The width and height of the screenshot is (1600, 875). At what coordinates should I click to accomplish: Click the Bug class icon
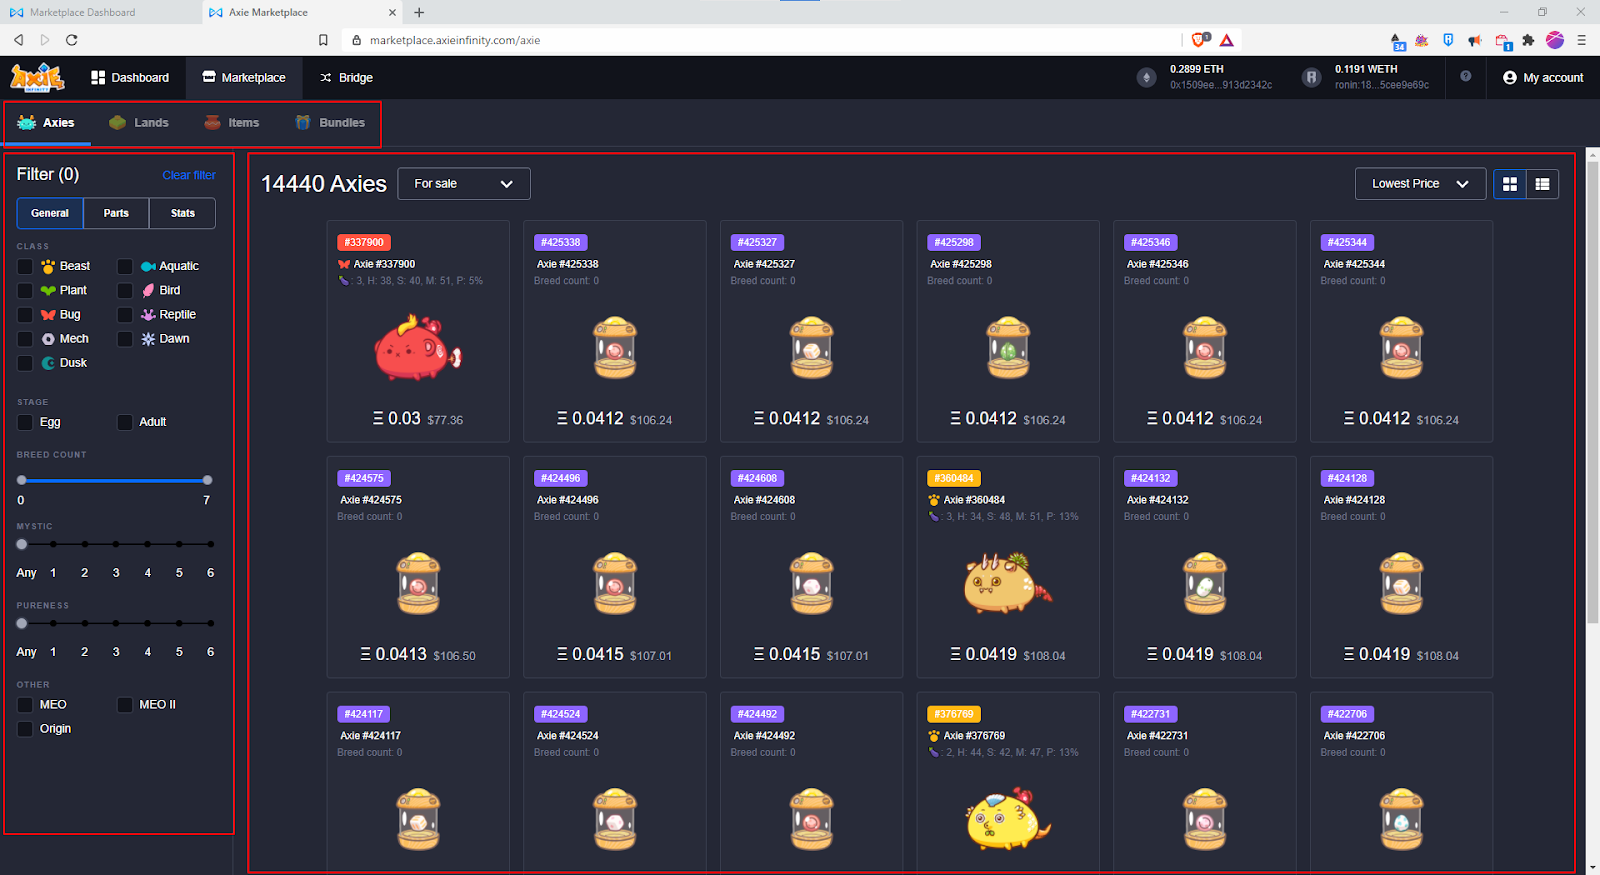48,314
